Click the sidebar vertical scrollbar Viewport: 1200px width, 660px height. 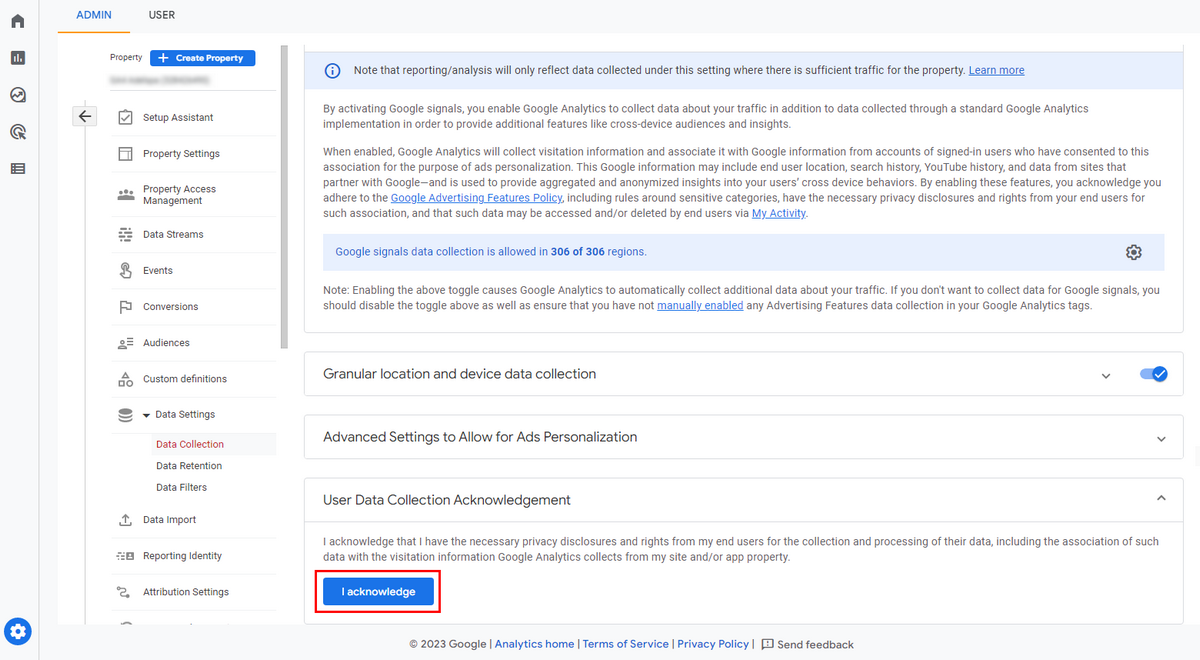tap(284, 195)
